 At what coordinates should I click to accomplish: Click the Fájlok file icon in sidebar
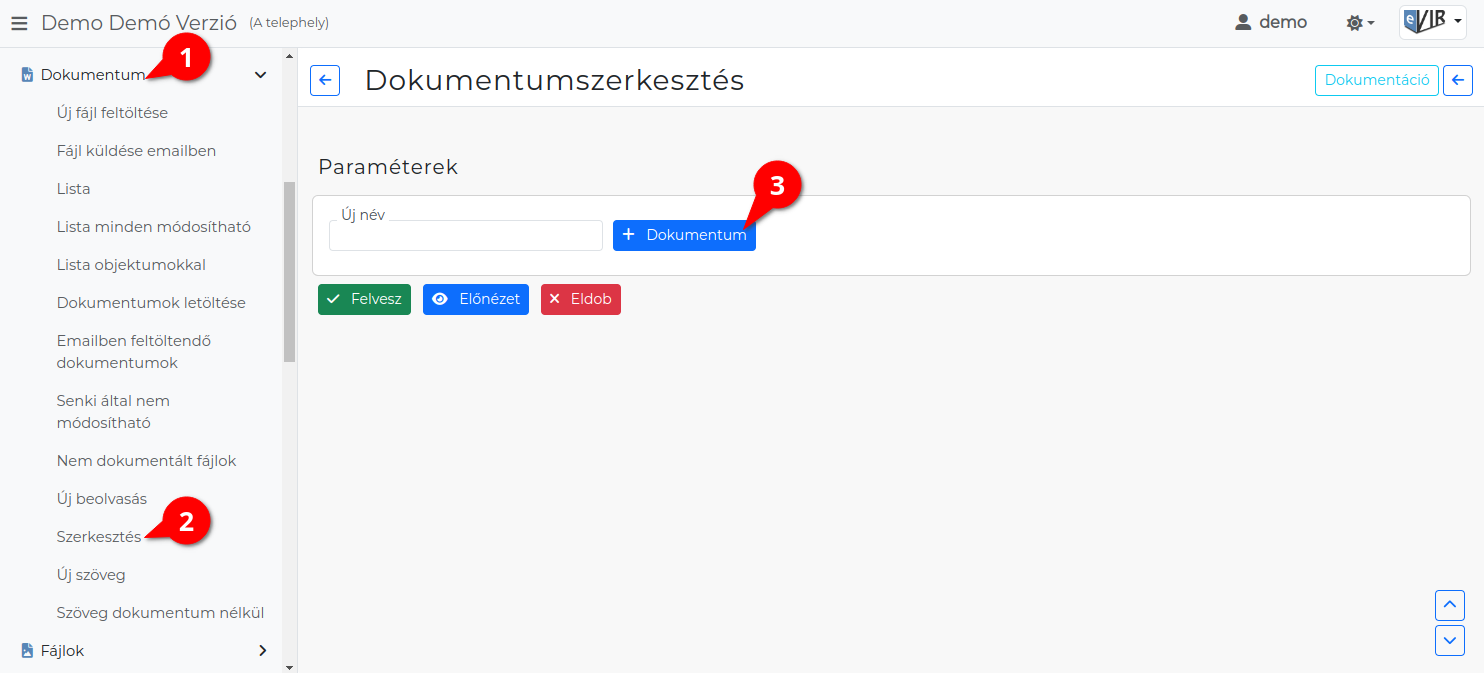27,651
